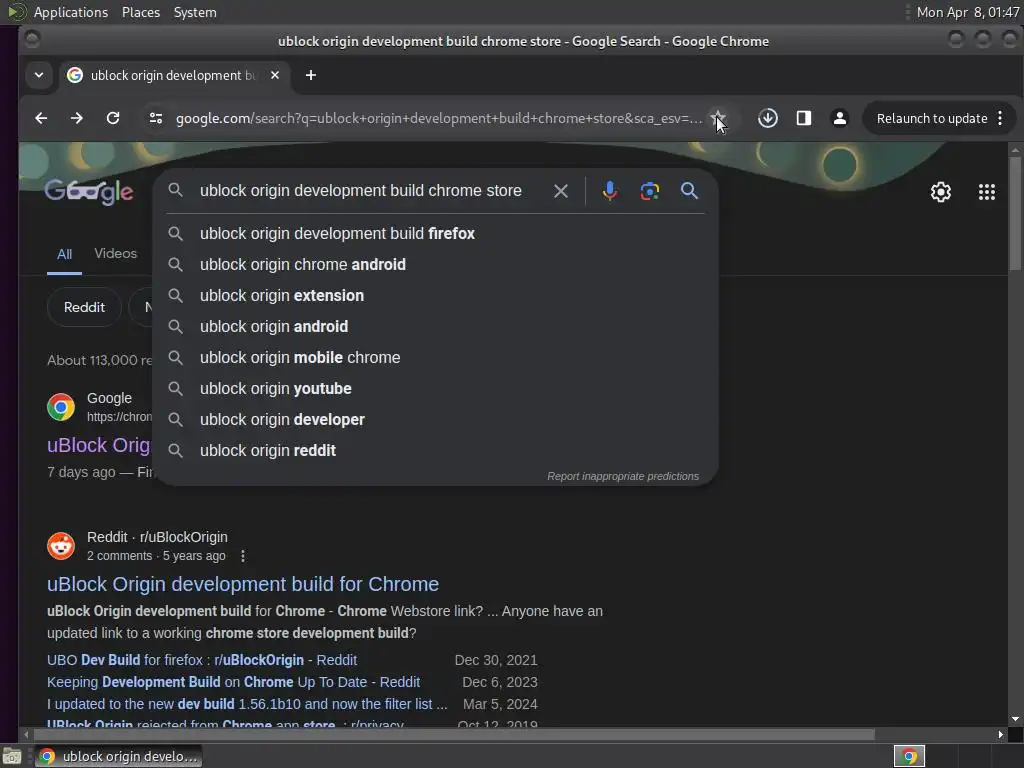Open 'uBlock Origin development build for Chrome' result
The height and width of the screenshot is (768, 1024).
(243, 584)
